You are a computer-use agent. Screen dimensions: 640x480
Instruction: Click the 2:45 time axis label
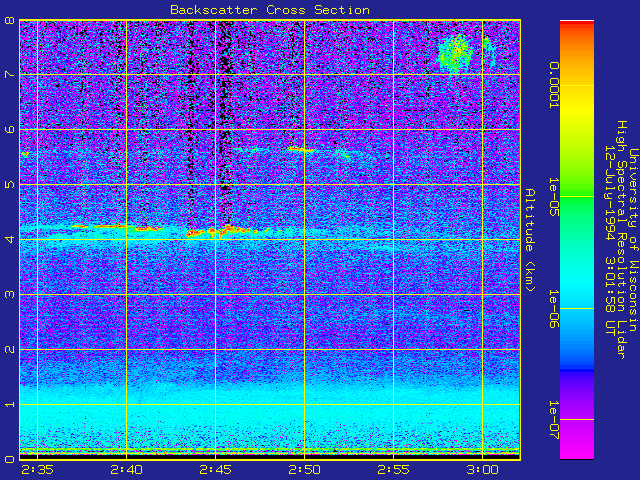pos(216,470)
